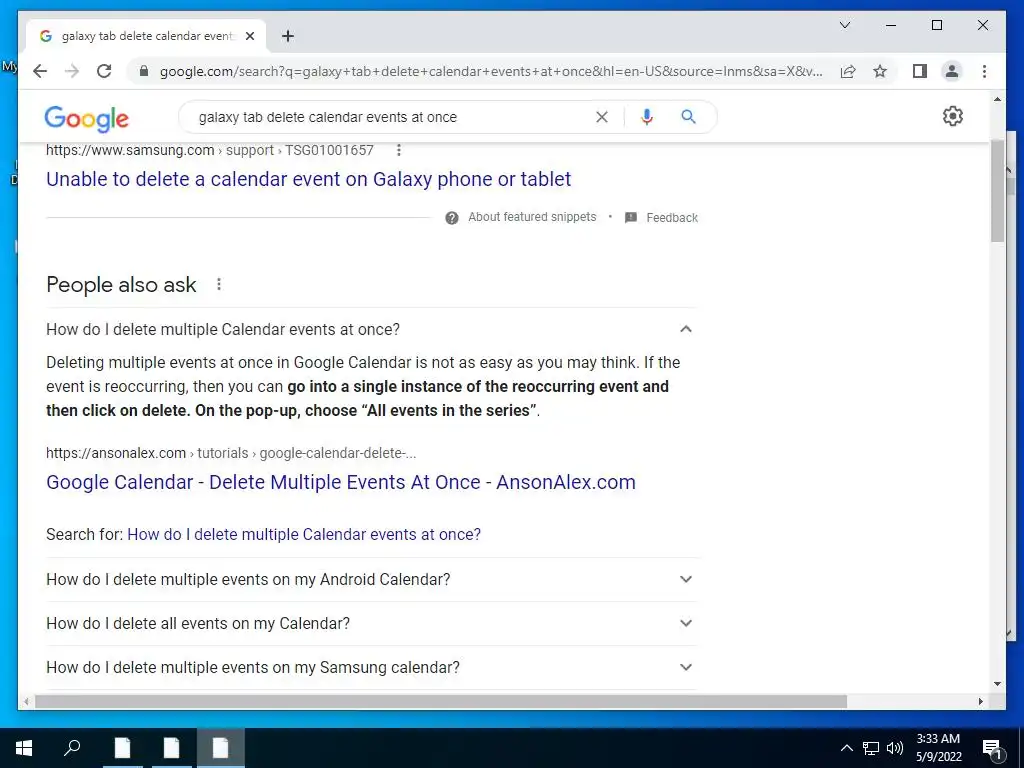Open the first taskbar file icon
Image resolution: width=1024 pixels, height=768 pixels.
122,748
